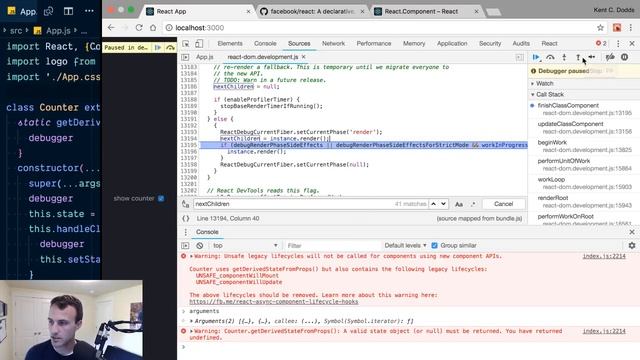Go back in browser history
This screenshot has height=360, width=640.
[x=111, y=28]
